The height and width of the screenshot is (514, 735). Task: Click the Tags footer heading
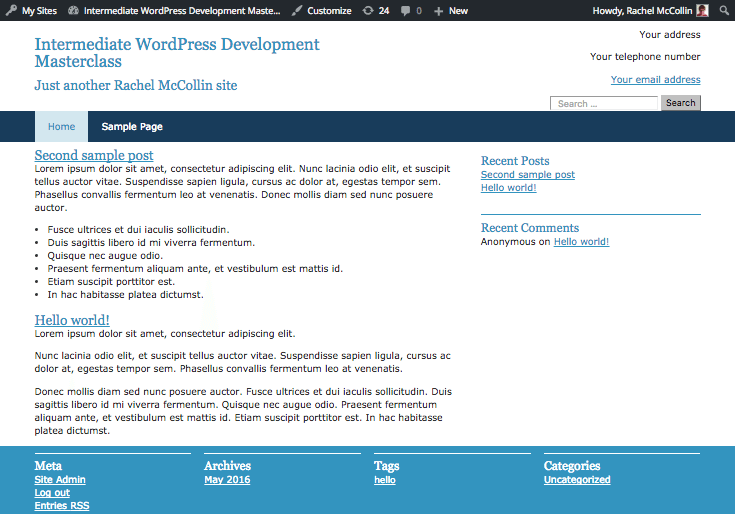click(387, 466)
